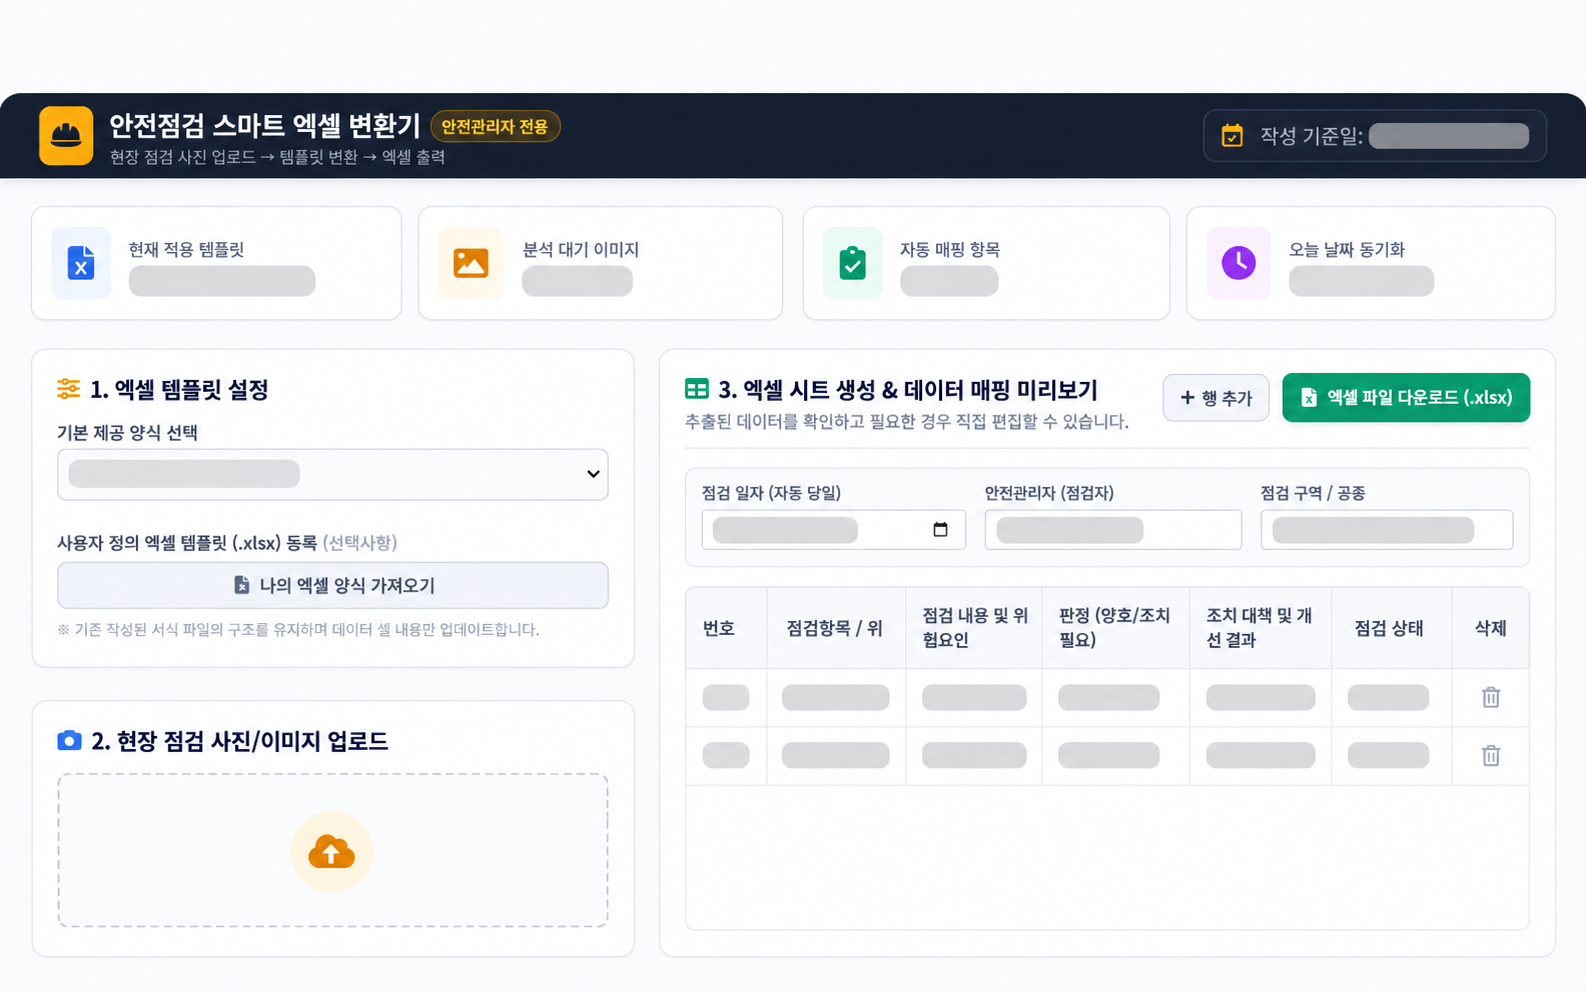Focus the 점검 일자 (자동 당일) date field
The width and height of the screenshot is (1586, 992).
[834, 530]
